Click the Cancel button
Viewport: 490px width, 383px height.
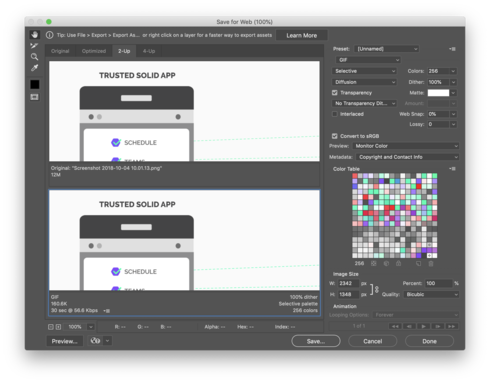[x=373, y=341]
